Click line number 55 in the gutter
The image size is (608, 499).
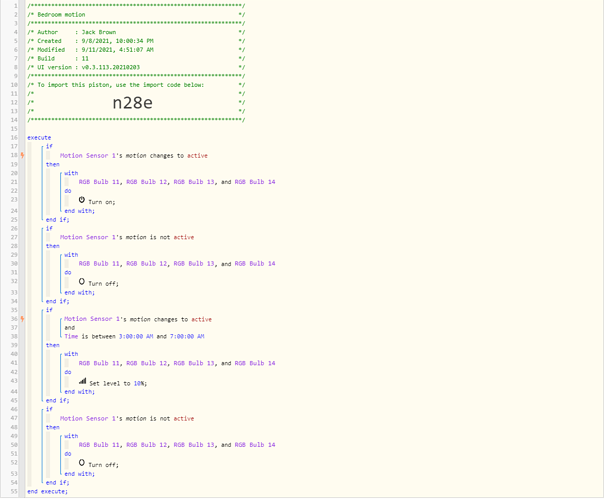coord(14,492)
